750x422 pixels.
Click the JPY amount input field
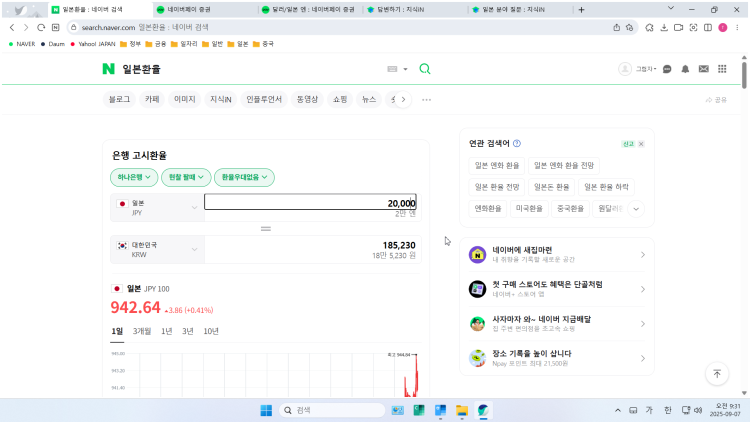click(x=310, y=202)
